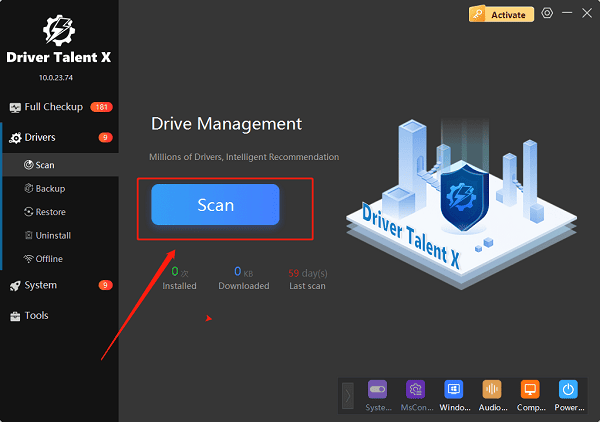
Task: Go to the Uninstall drivers page
Action: (x=52, y=236)
